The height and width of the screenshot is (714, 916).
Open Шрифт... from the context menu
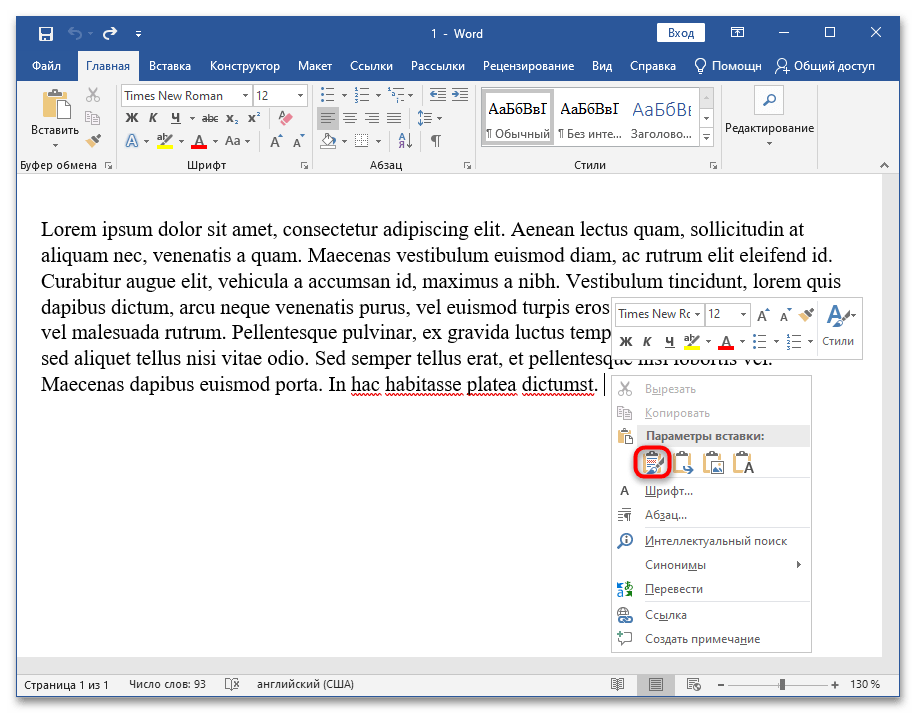(x=668, y=491)
